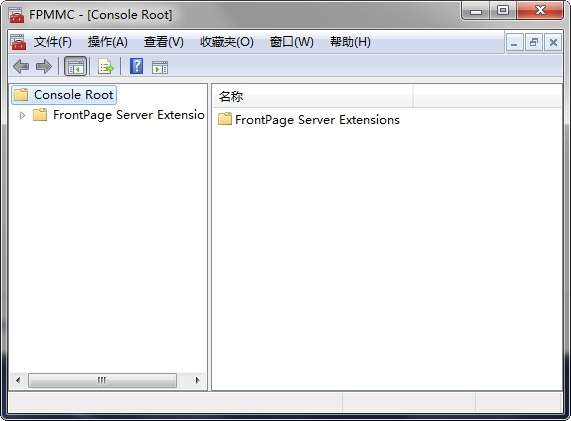The image size is (571, 421).
Task: Select FrontPage Server Extensions folder in list pane
Action: pos(309,120)
